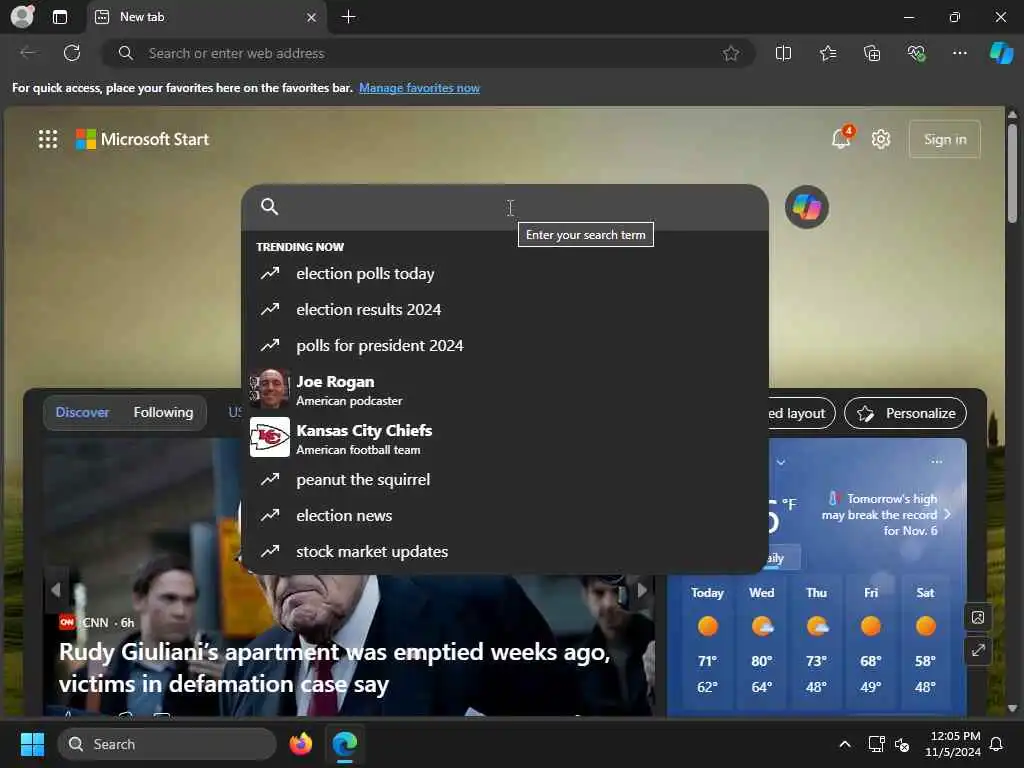Open Collections icon
This screenshot has height=768, width=1024.
click(x=872, y=54)
